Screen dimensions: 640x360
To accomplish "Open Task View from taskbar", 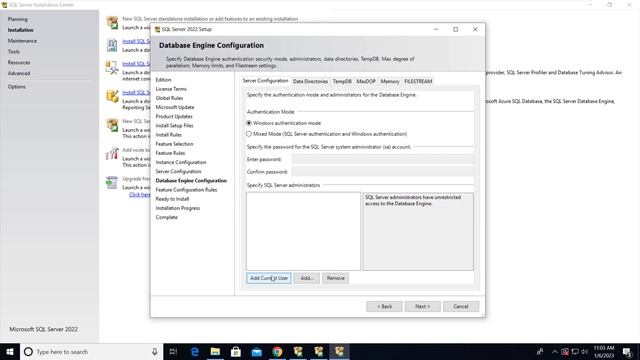I will (173, 351).
